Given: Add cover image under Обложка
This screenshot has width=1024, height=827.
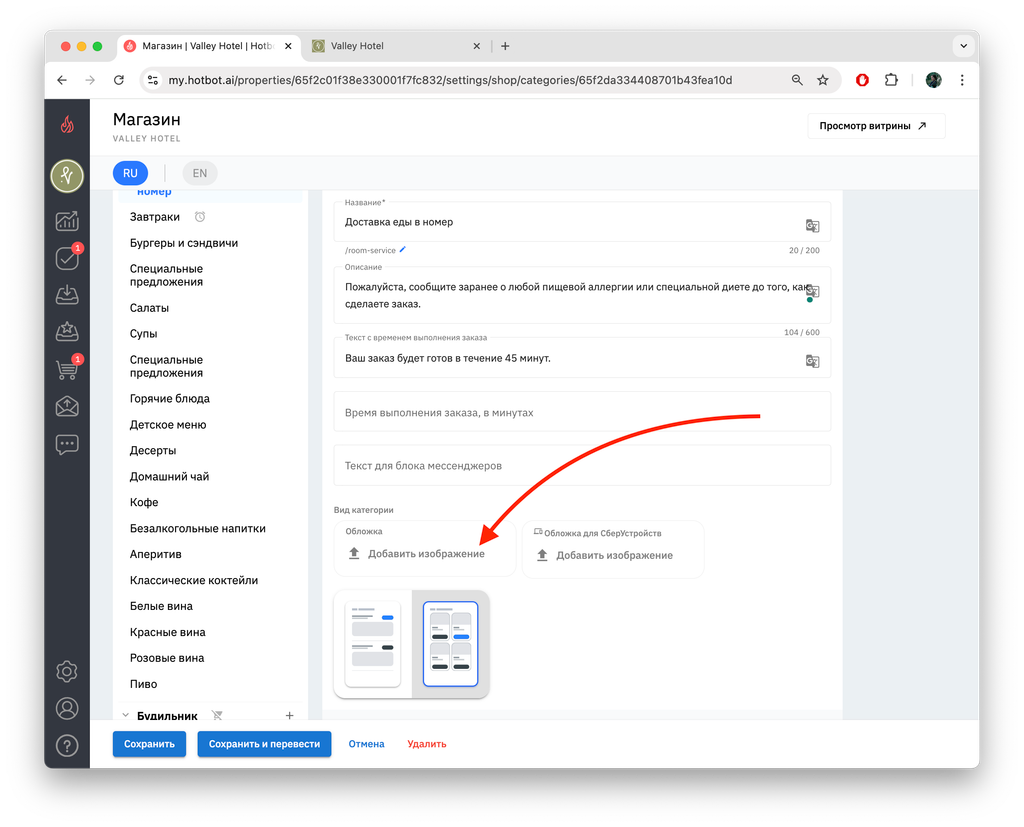Looking at the screenshot, I should tap(417, 554).
